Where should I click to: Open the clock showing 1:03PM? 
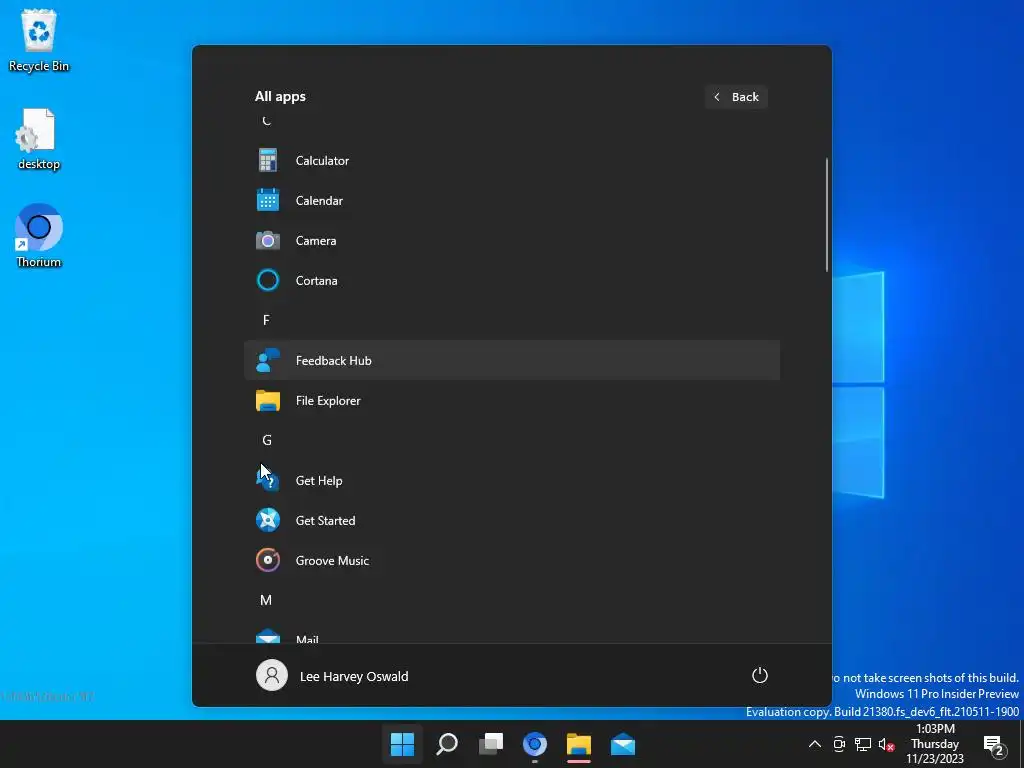(935, 744)
